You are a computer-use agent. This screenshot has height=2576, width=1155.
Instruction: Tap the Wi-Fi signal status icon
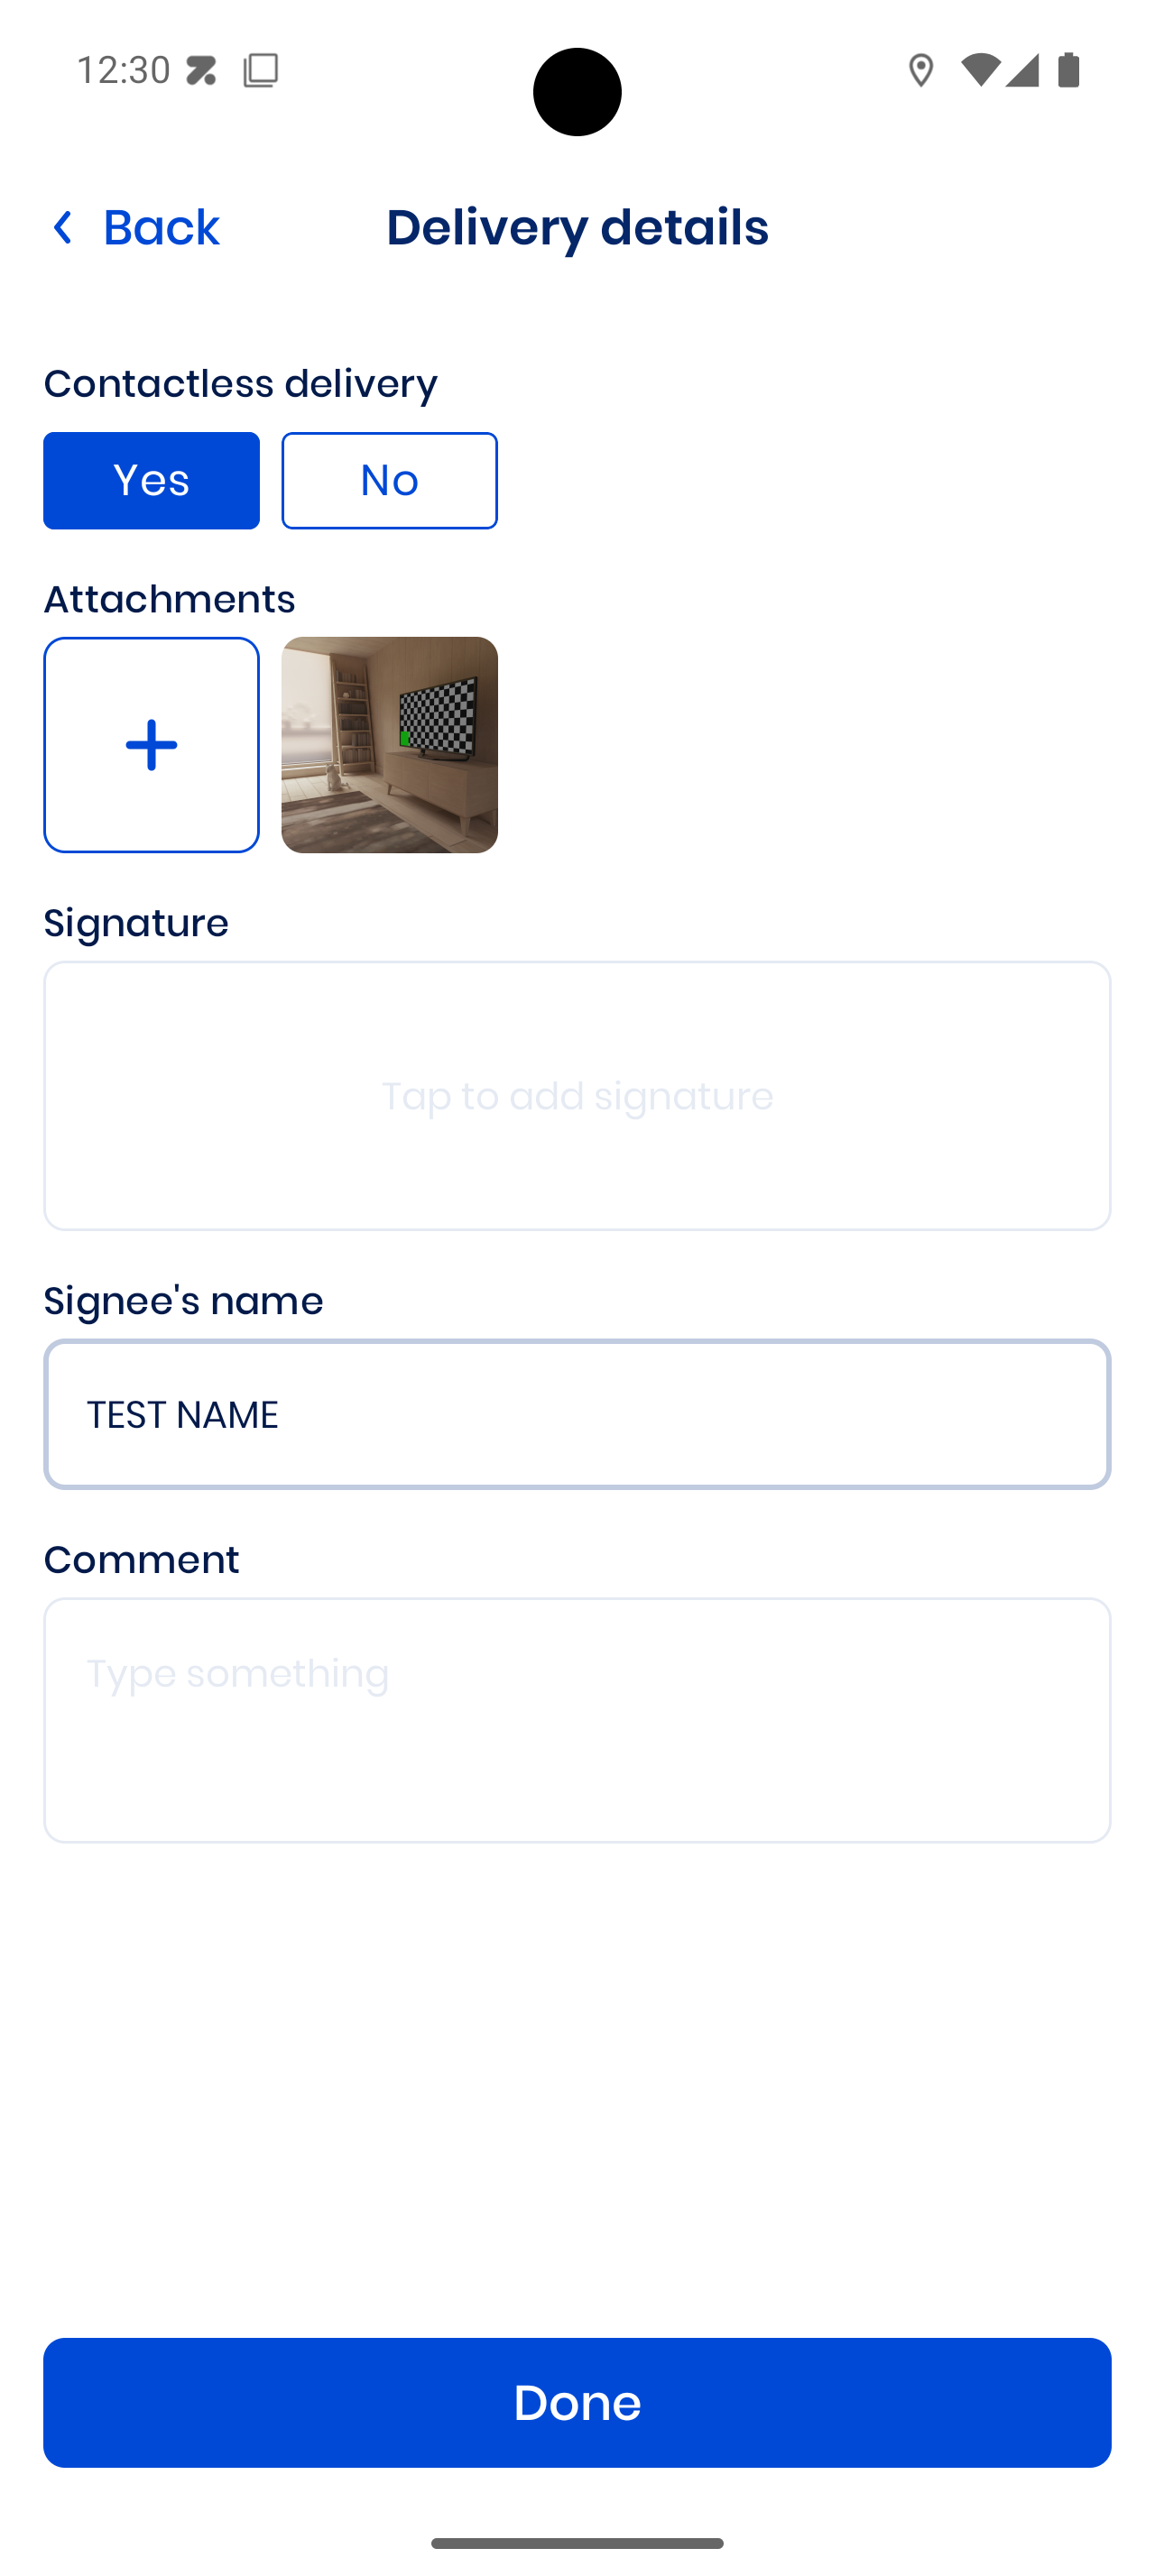(x=980, y=70)
